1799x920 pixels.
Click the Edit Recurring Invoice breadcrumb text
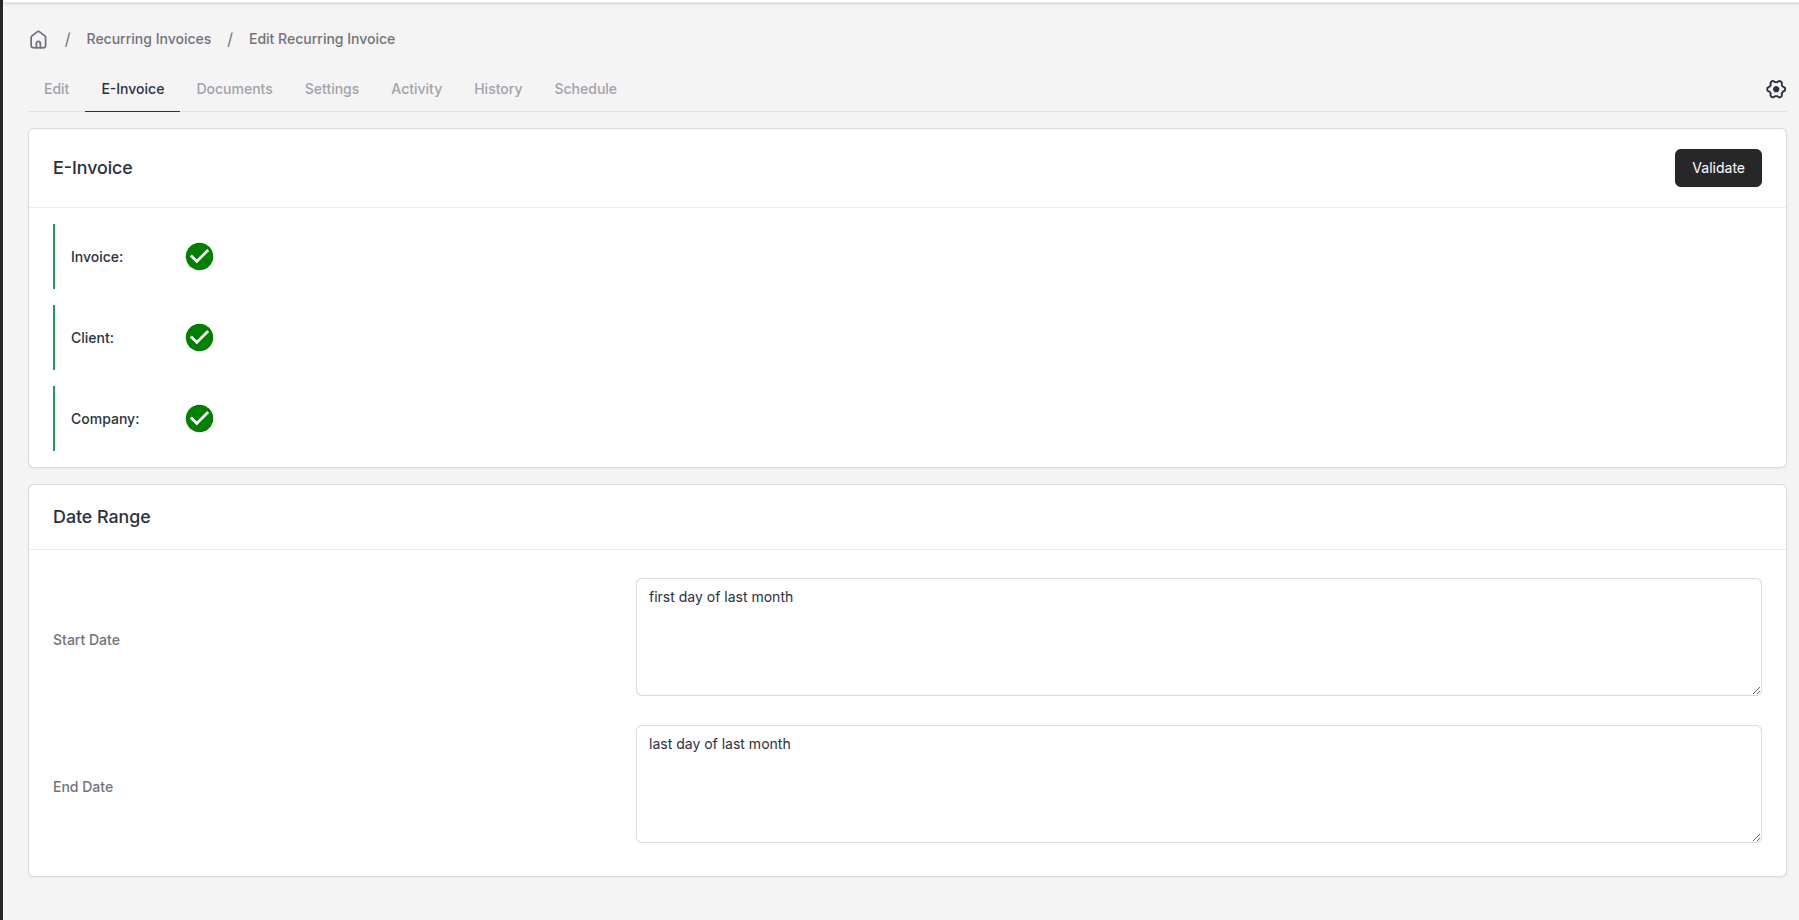(321, 38)
